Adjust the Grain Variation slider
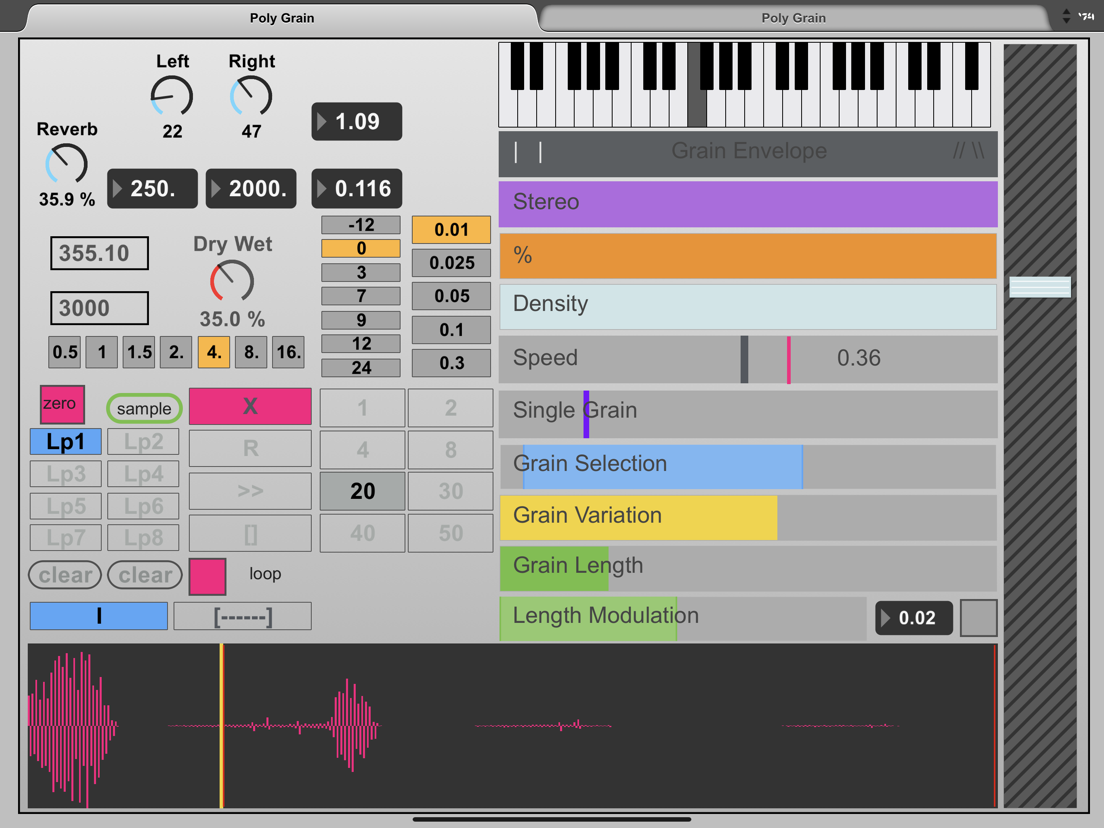 (x=748, y=518)
